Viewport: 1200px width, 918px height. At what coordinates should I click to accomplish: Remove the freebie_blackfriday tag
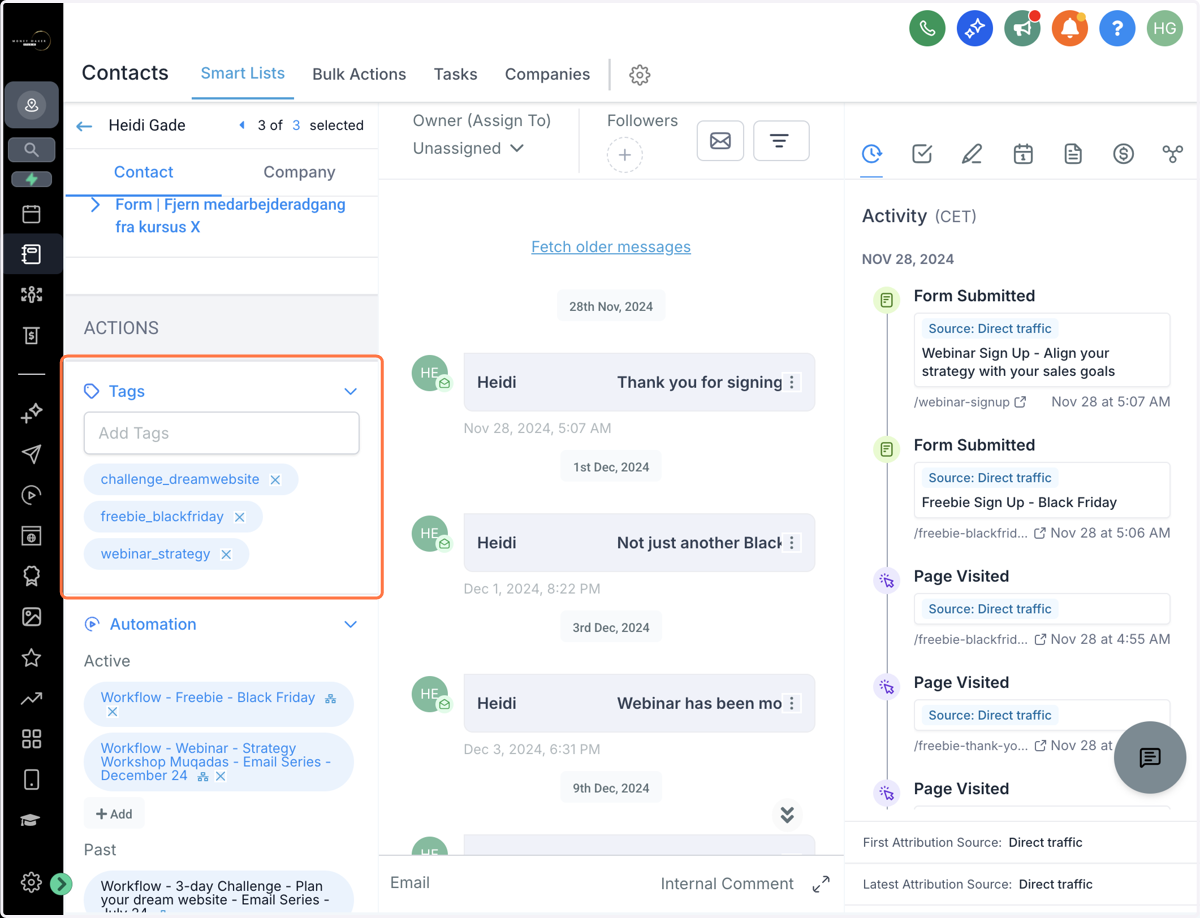[x=239, y=517]
